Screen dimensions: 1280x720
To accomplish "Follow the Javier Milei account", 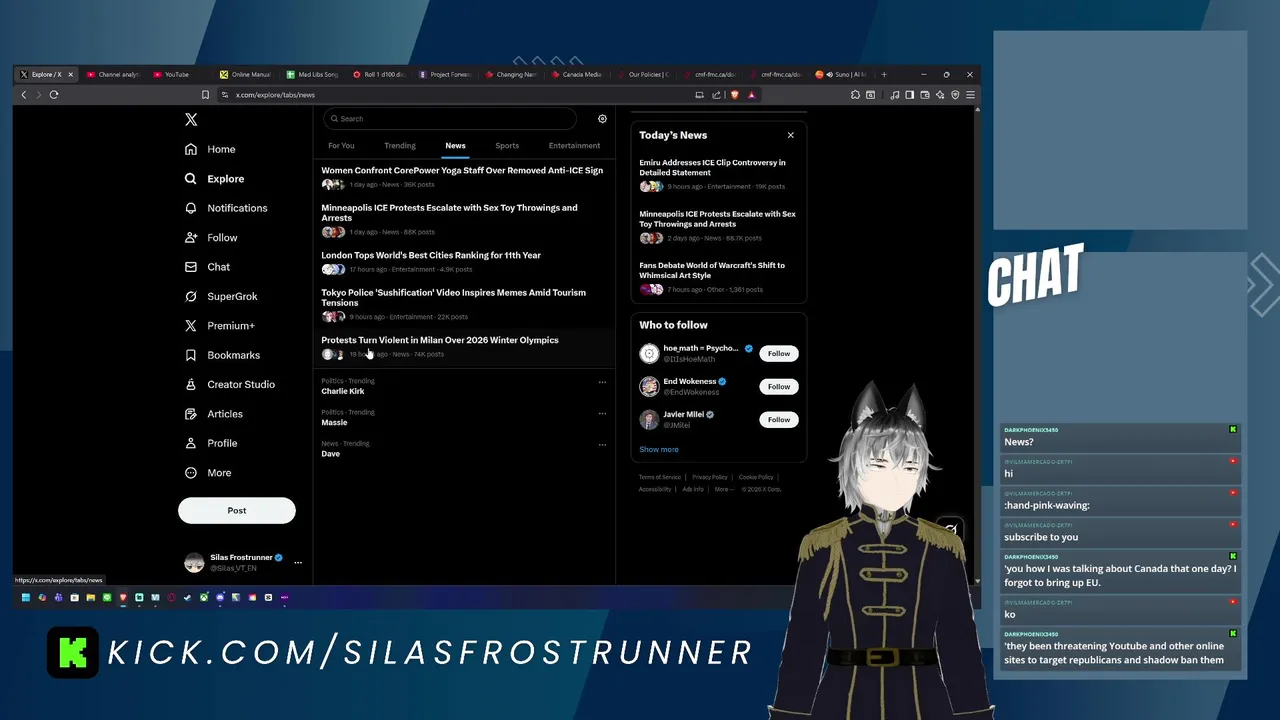I will [x=779, y=420].
